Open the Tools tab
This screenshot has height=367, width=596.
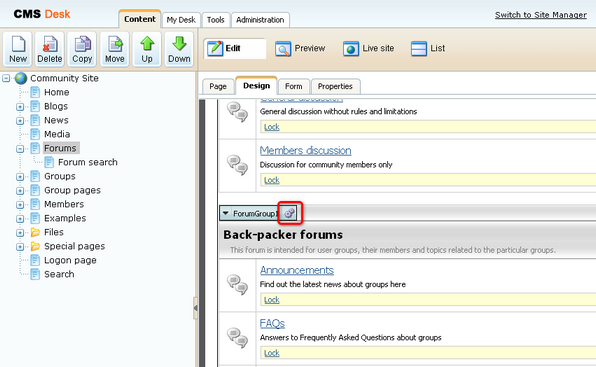coord(216,20)
